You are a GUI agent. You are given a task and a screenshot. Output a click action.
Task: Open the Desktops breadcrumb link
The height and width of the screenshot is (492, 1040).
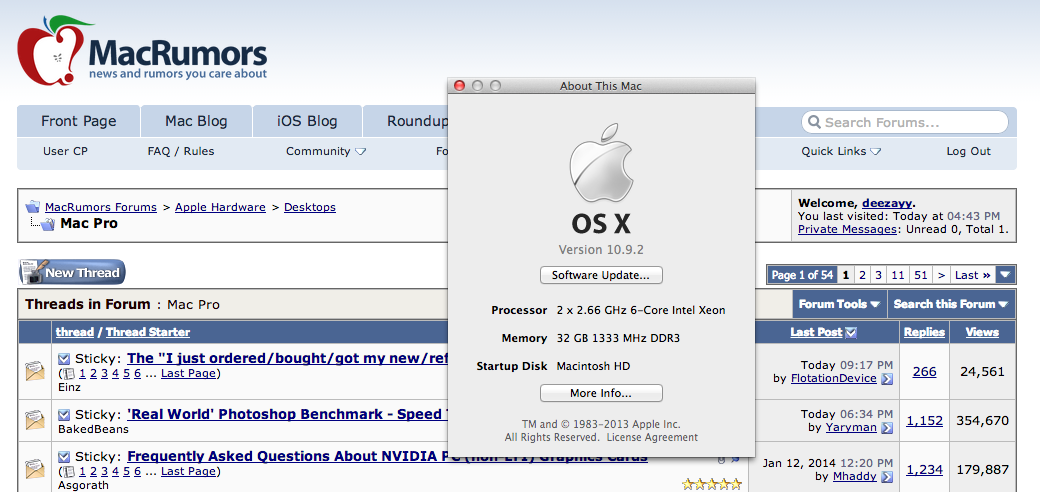pyautogui.click(x=310, y=207)
